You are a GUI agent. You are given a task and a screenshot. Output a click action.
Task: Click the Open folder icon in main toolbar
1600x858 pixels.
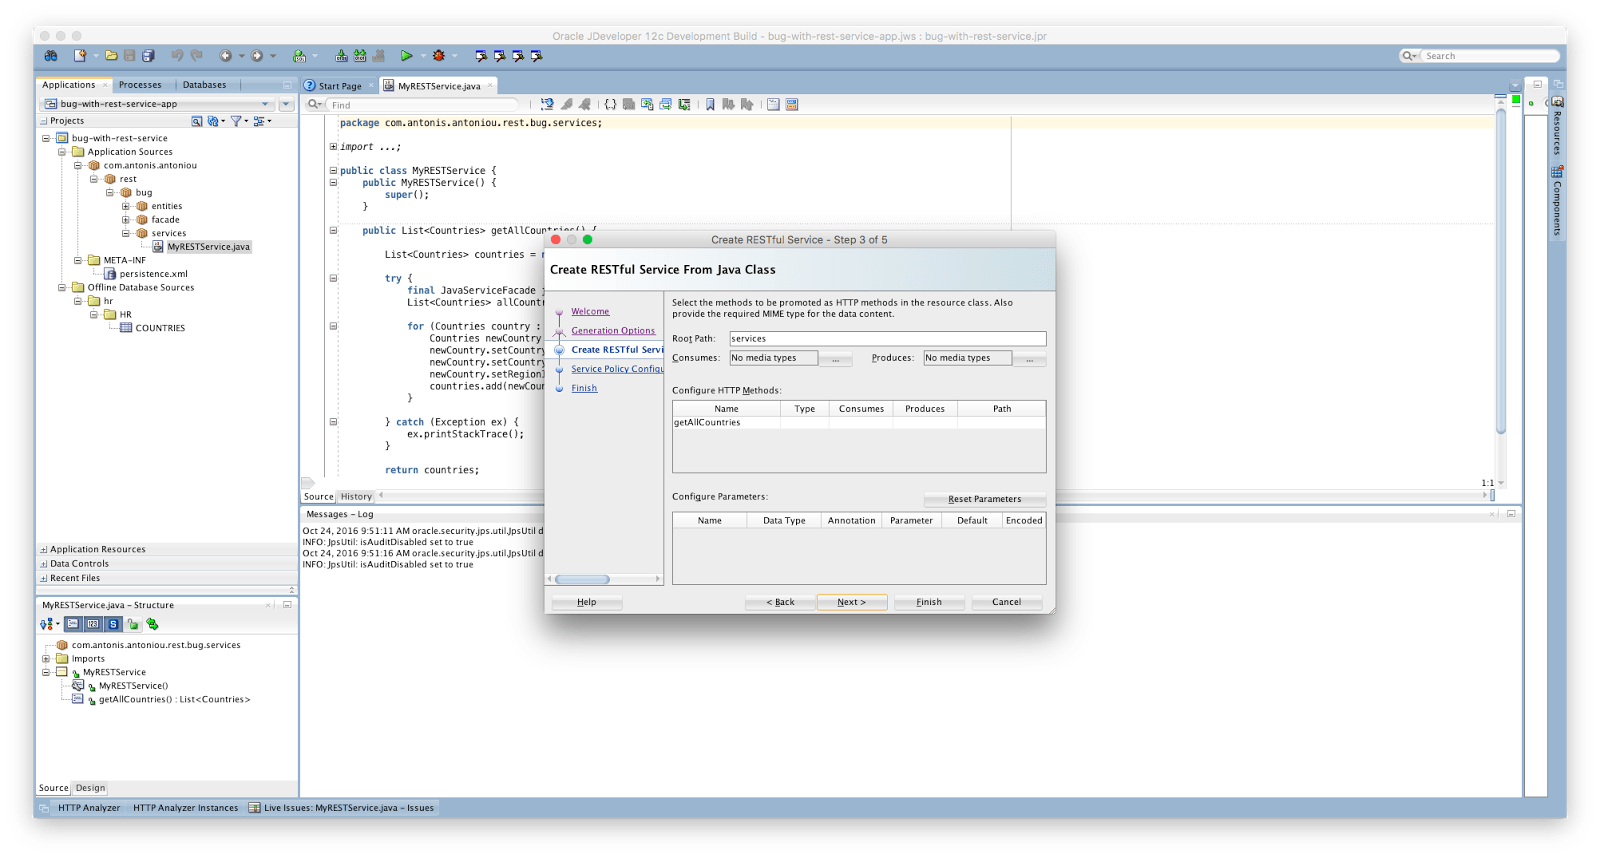click(111, 56)
